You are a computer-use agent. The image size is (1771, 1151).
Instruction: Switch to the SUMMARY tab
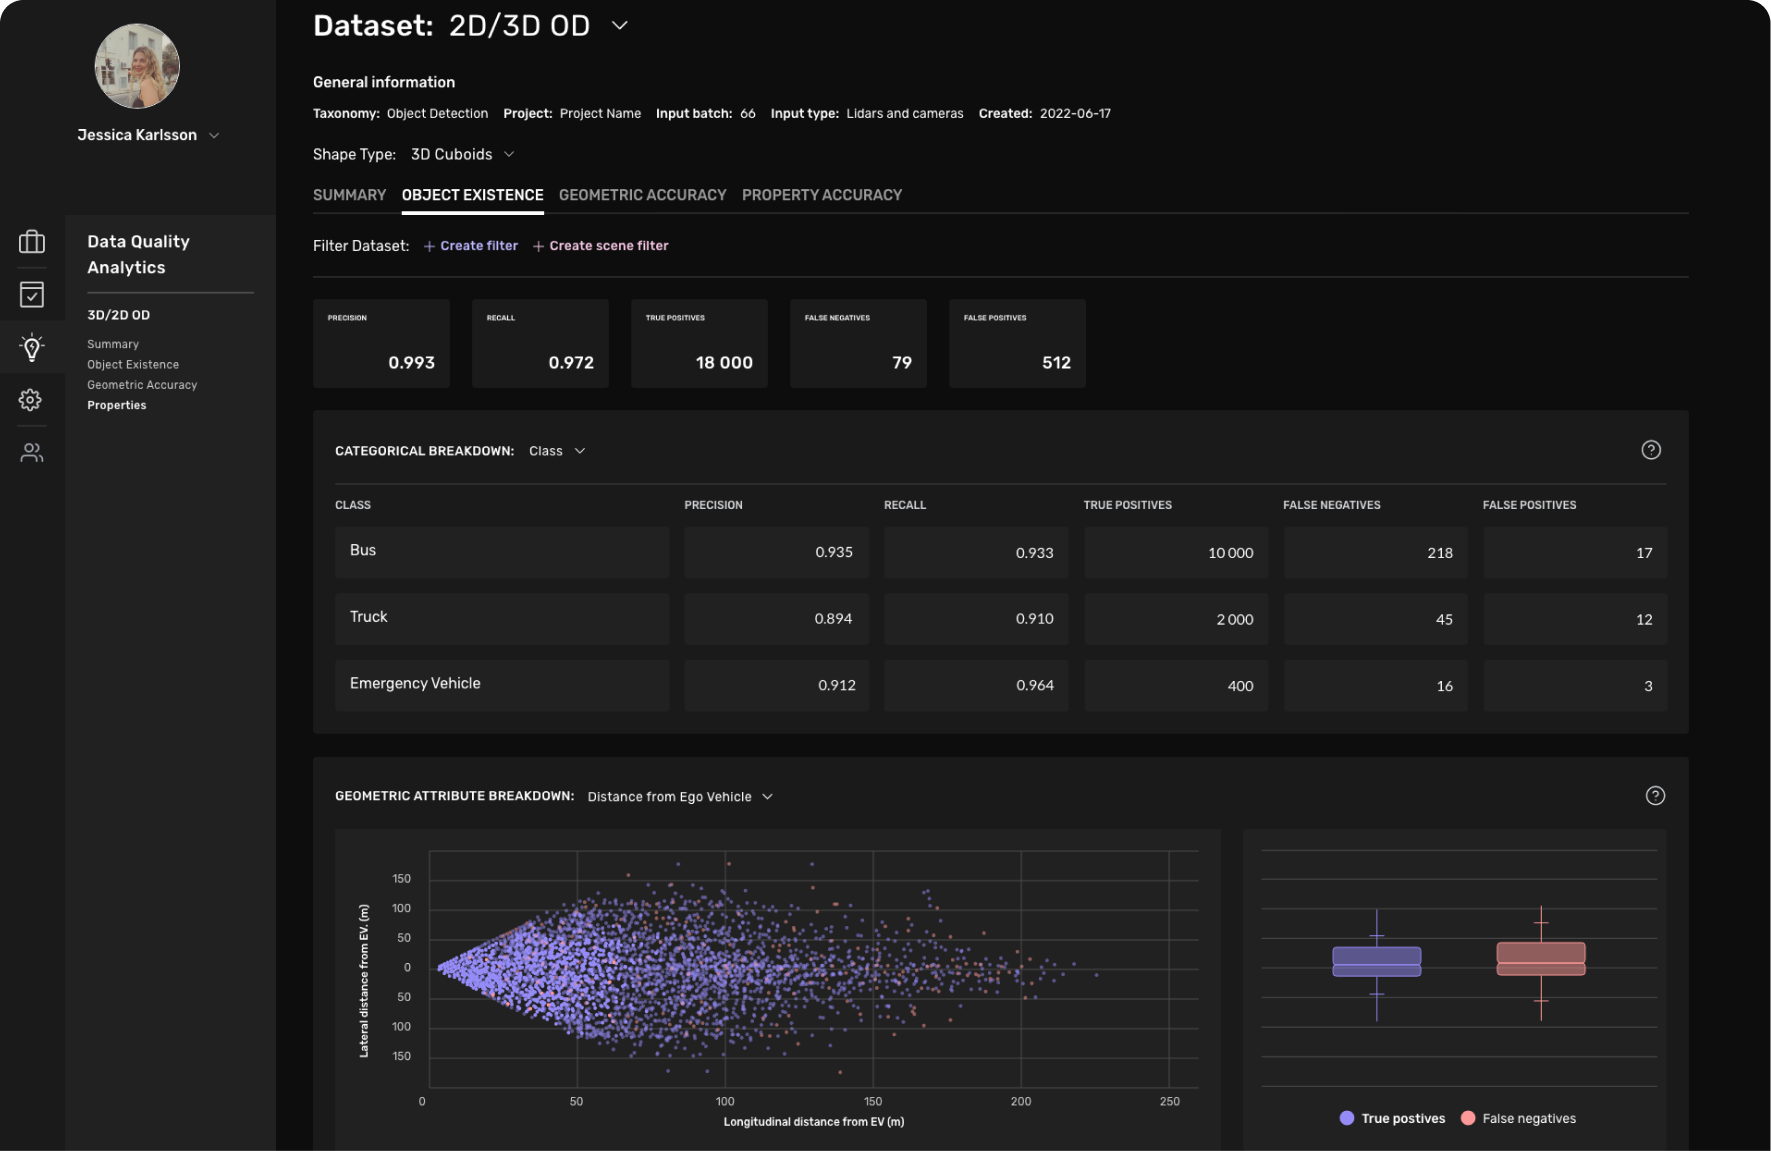tap(349, 195)
